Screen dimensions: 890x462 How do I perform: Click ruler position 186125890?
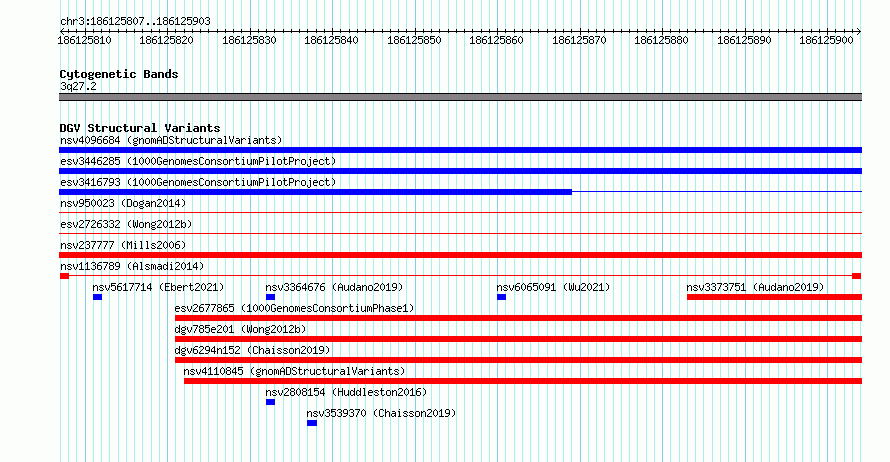[744, 40]
